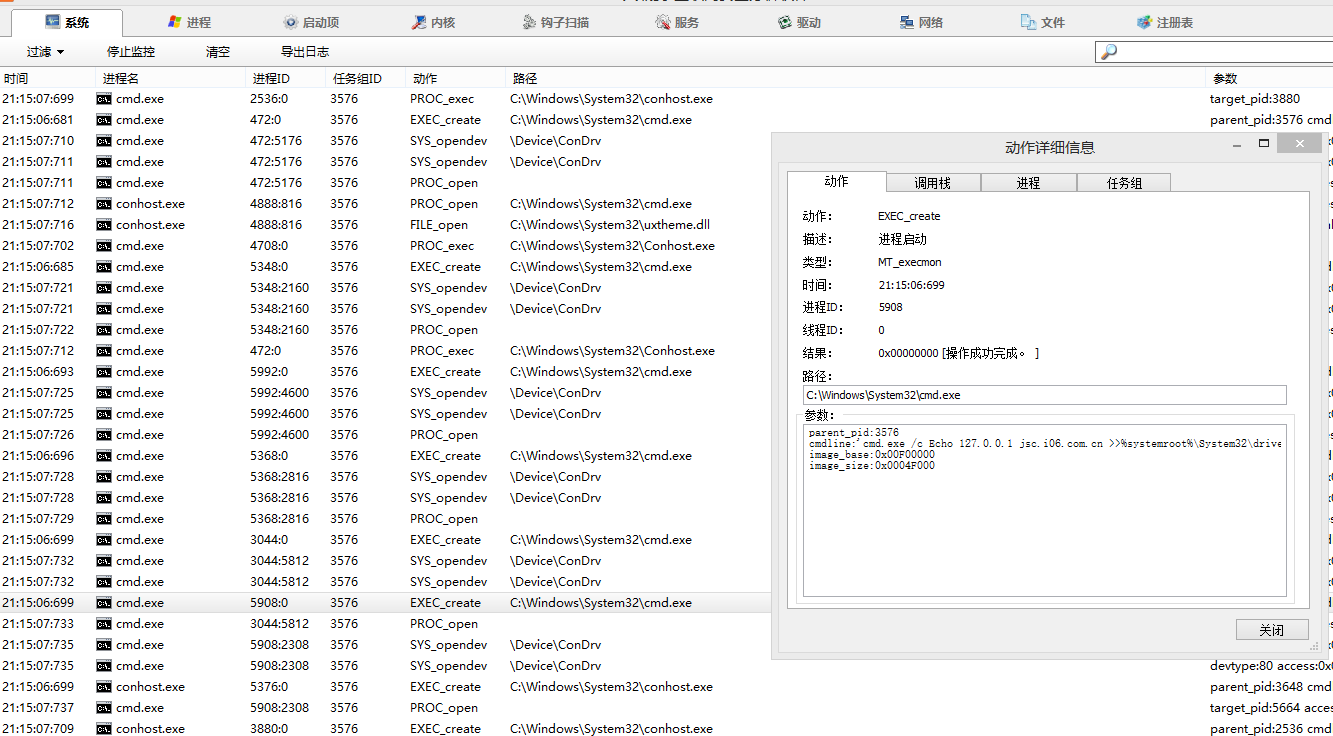1333x736 pixels.
Task: Click the magnifier icon in search box
Action: coord(1108,52)
